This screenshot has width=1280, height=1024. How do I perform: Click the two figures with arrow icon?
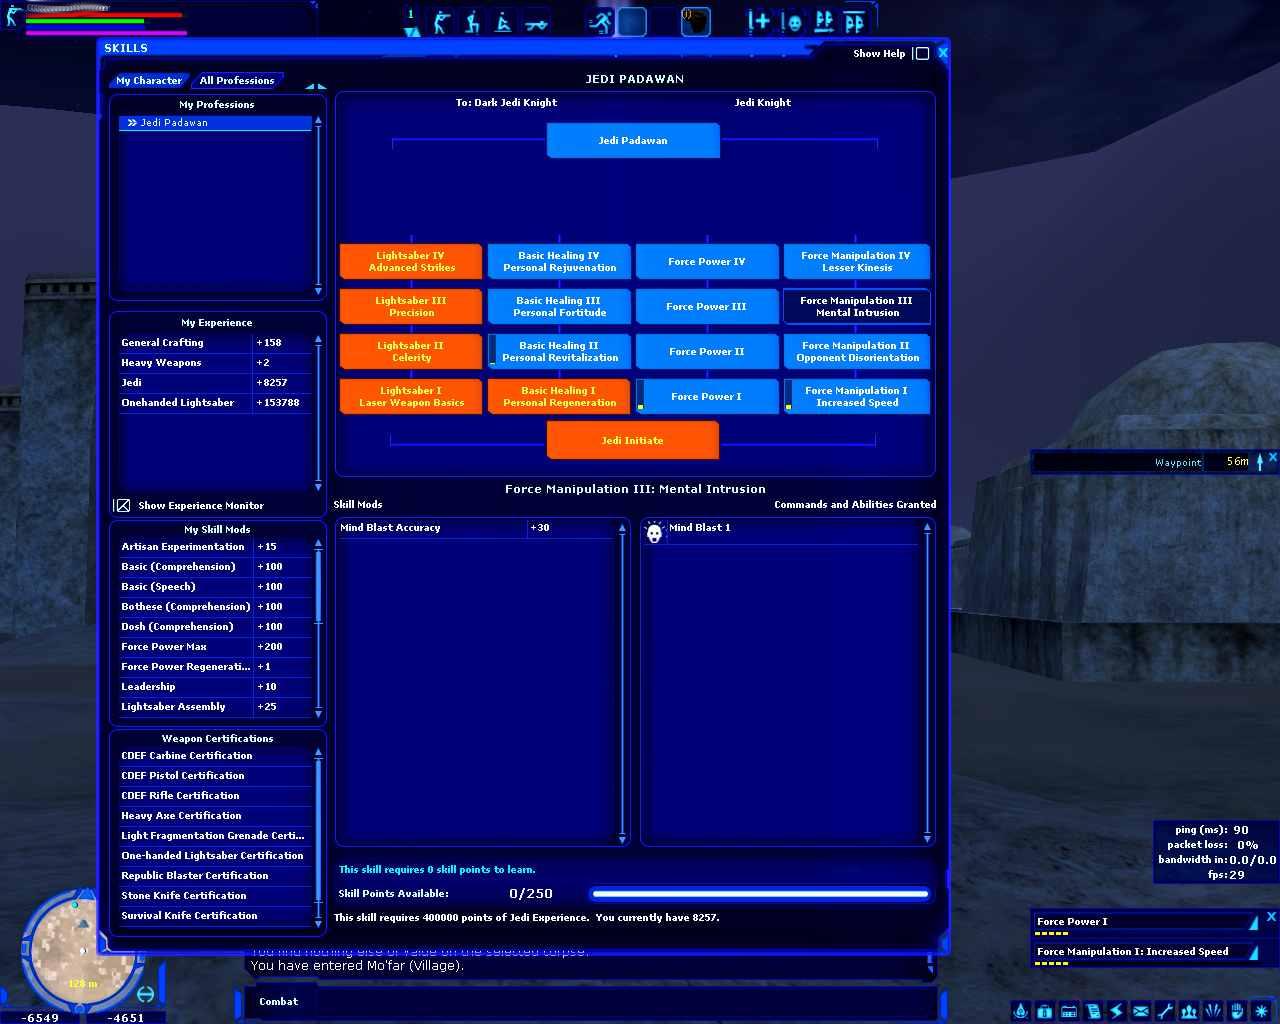[824, 21]
